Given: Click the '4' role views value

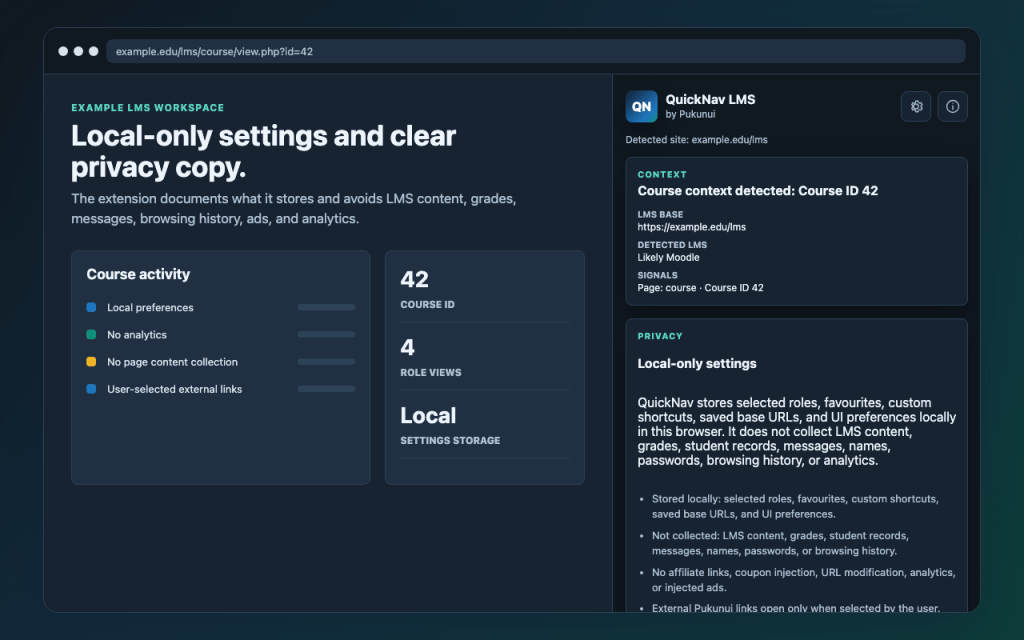Looking at the screenshot, I should (x=408, y=347).
